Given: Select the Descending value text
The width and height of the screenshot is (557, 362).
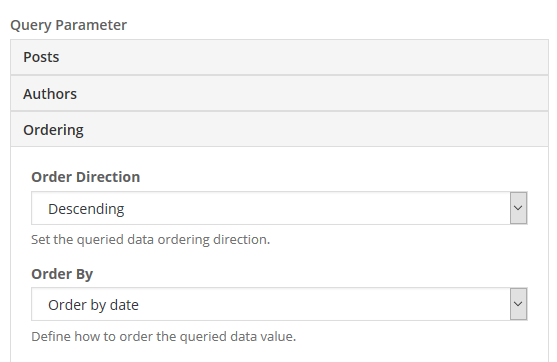Looking at the screenshot, I should (x=86, y=209).
